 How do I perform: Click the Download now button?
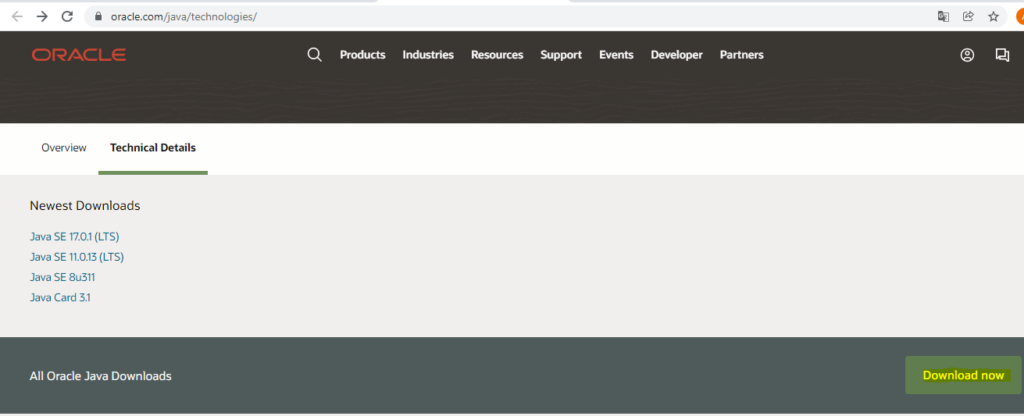(963, 375)
